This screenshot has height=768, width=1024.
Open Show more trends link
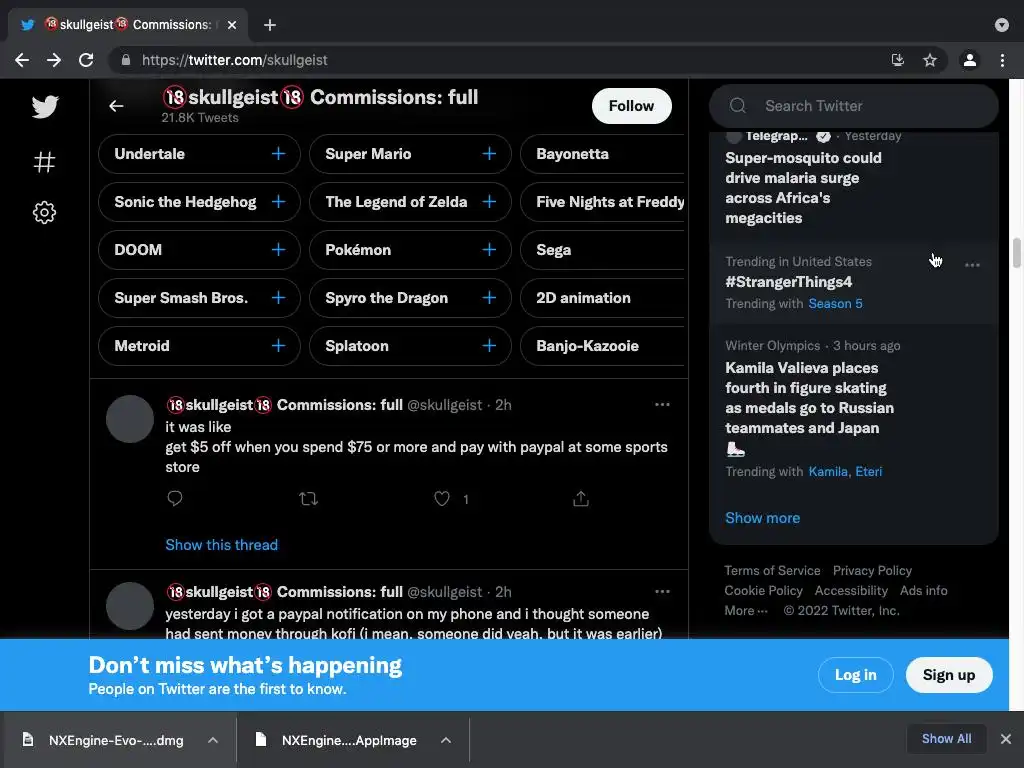(762, 518)
